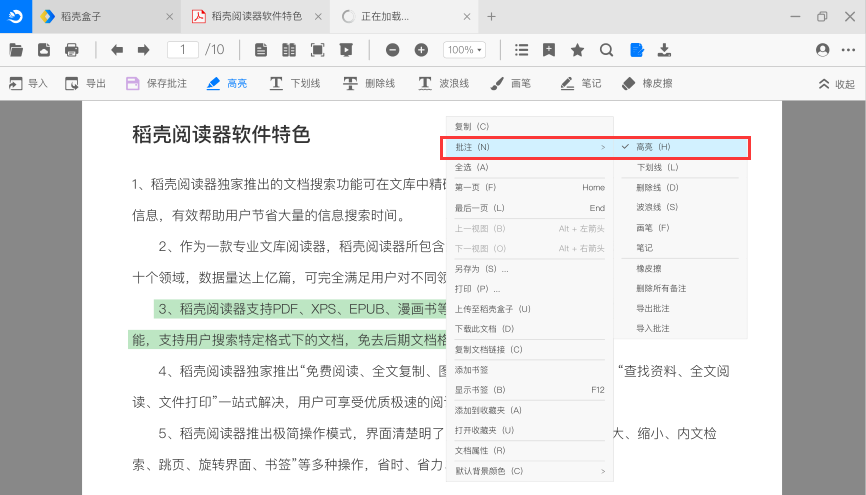Close the 稻壳阅读器软件特色 tab
The height and width of the screenshot is (495, 866).
(x=318, y=17)
